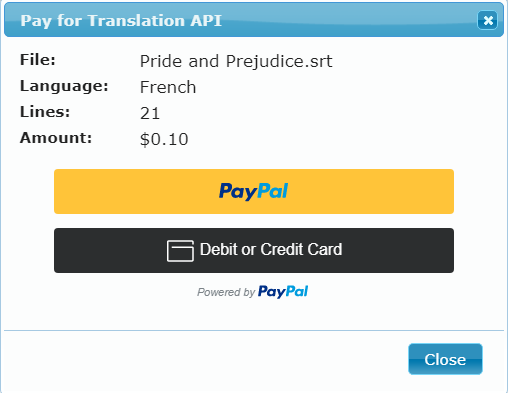The image size is (509, 393).
Task: Choose the Debit or Credit Card button
Action: 254,250
